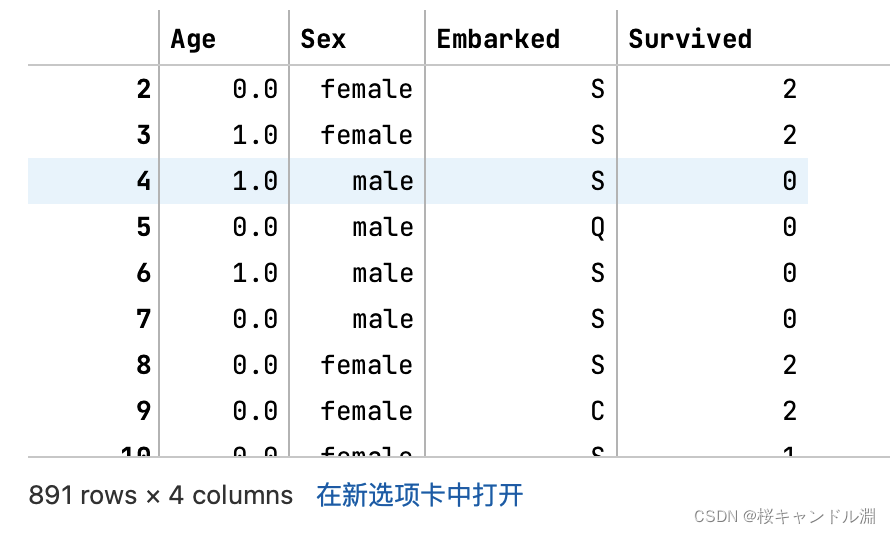Screen dimensions: 890x534
Task: Click the Sex column header
Action: pyautogui.click(x=323, y=39)
